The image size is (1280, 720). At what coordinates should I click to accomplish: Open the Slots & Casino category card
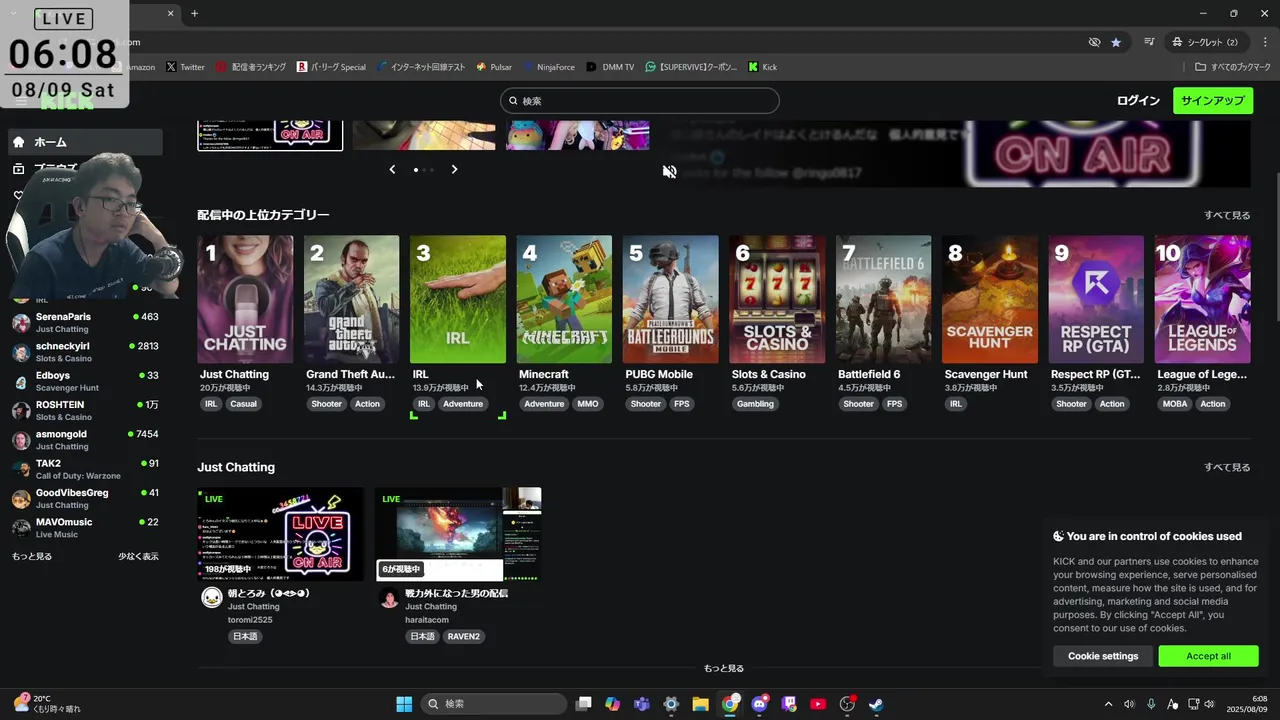click(777, 300)
